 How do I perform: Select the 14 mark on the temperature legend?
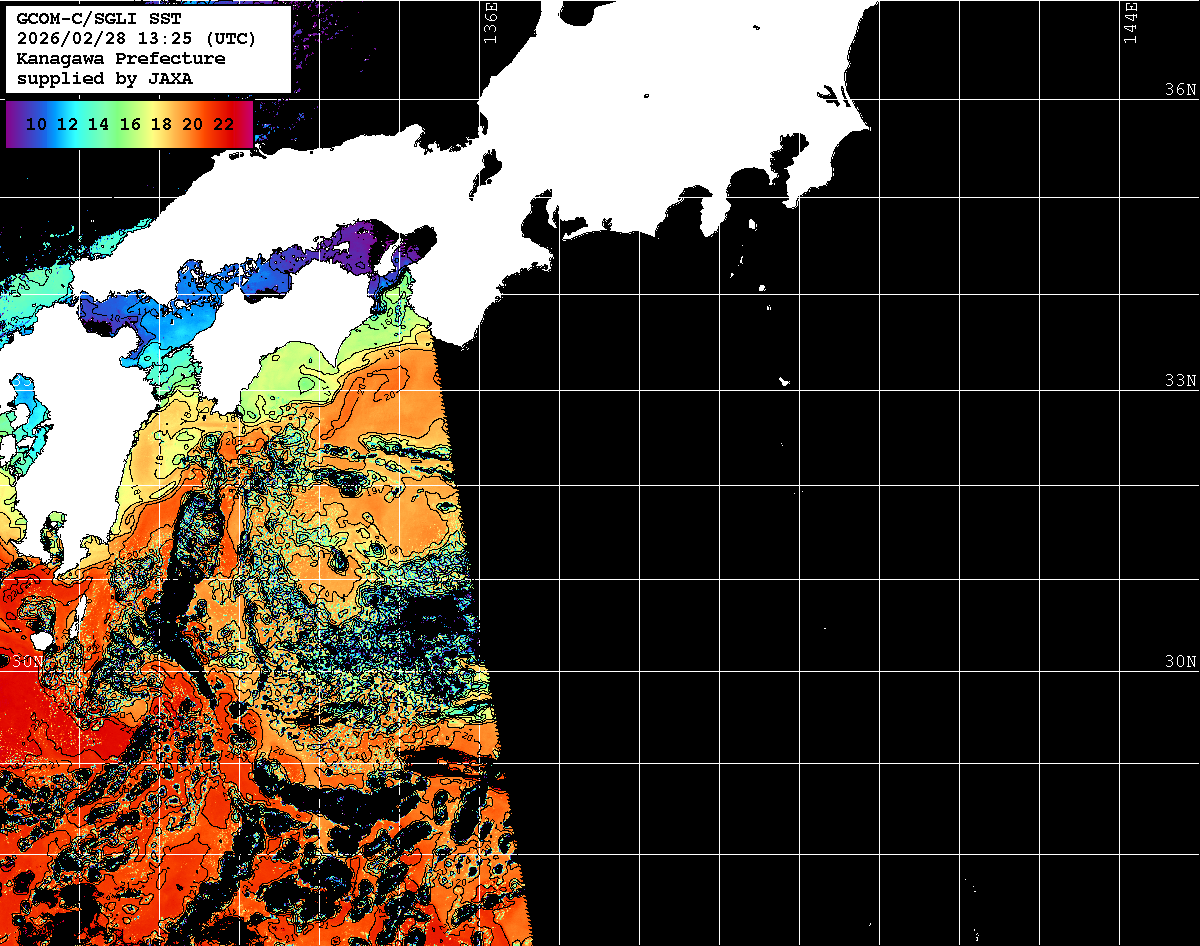click(x=99, y=125)
